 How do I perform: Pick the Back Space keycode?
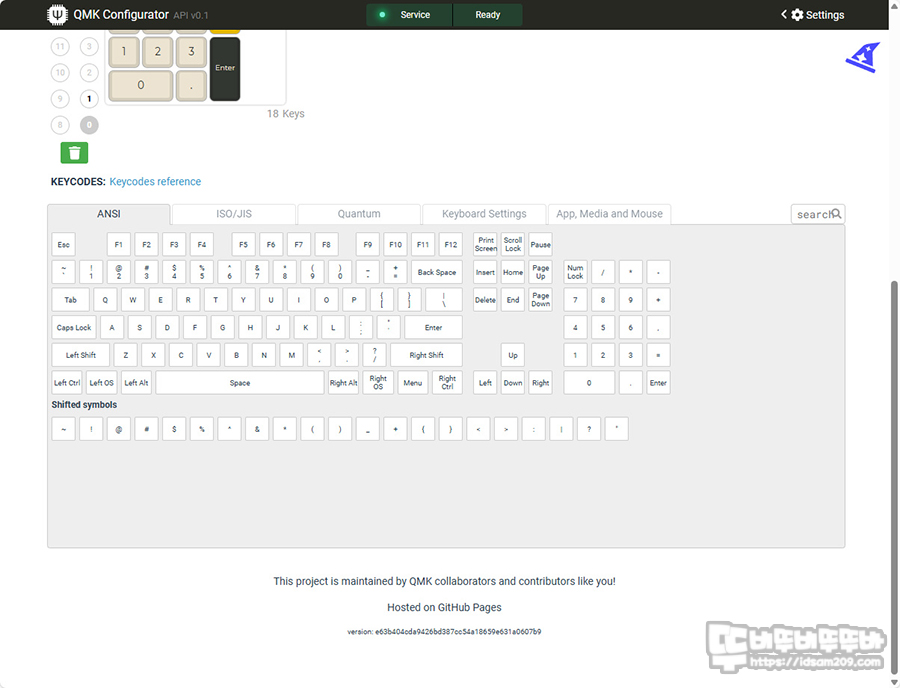point(437,272)
